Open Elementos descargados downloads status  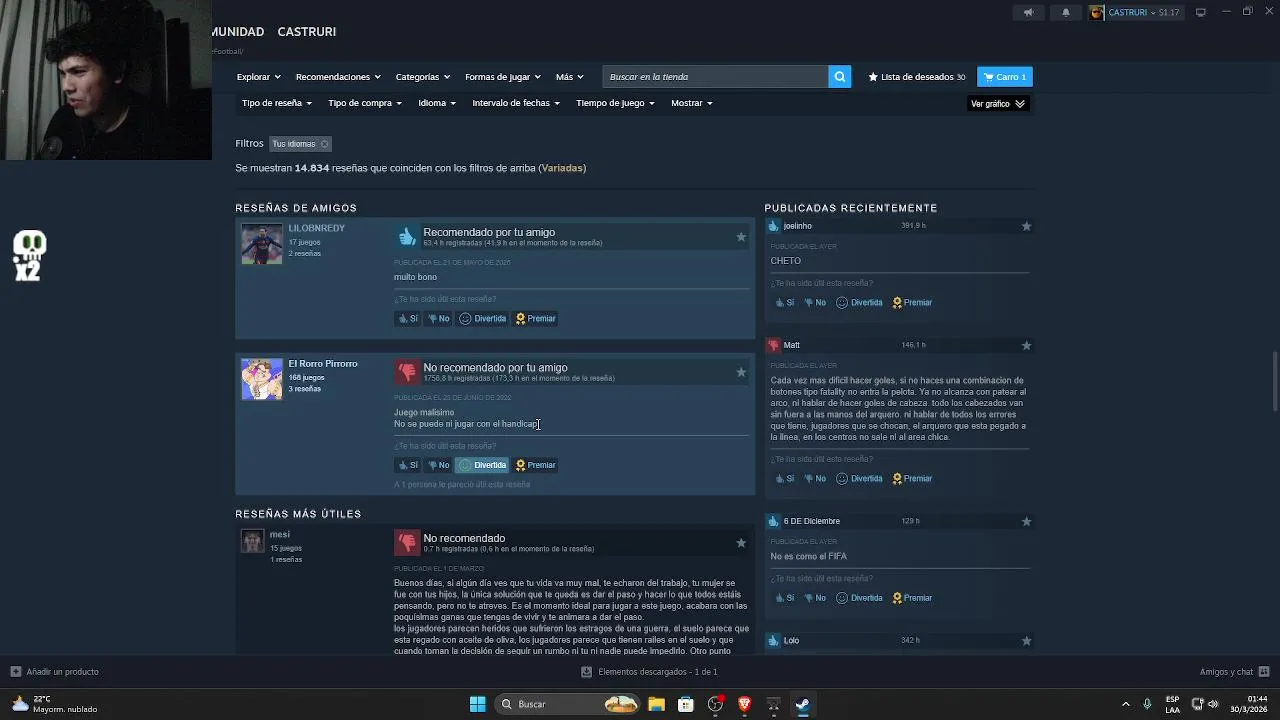click(649, 672)
